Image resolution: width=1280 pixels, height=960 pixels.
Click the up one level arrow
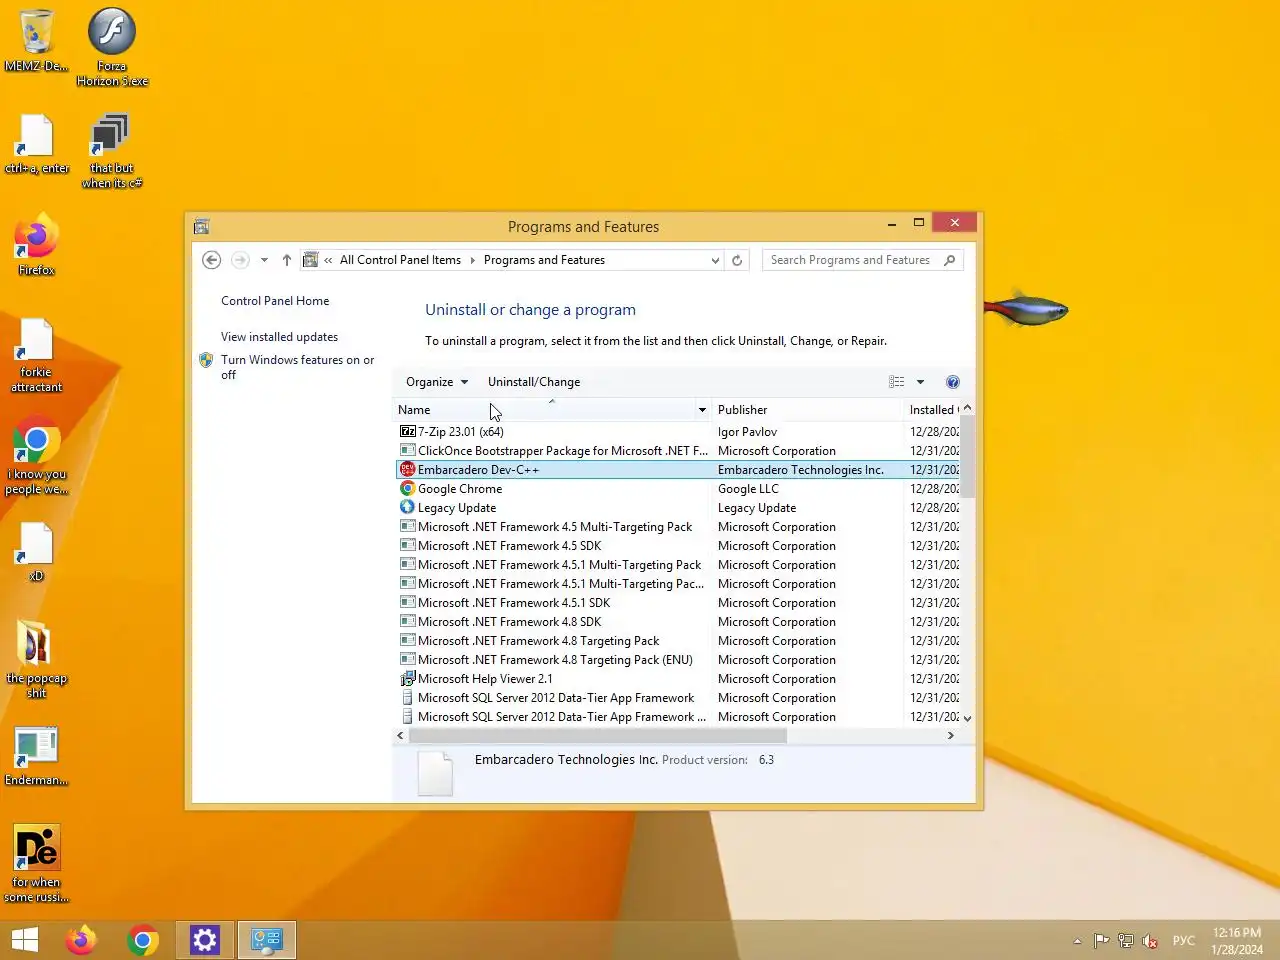287,260
